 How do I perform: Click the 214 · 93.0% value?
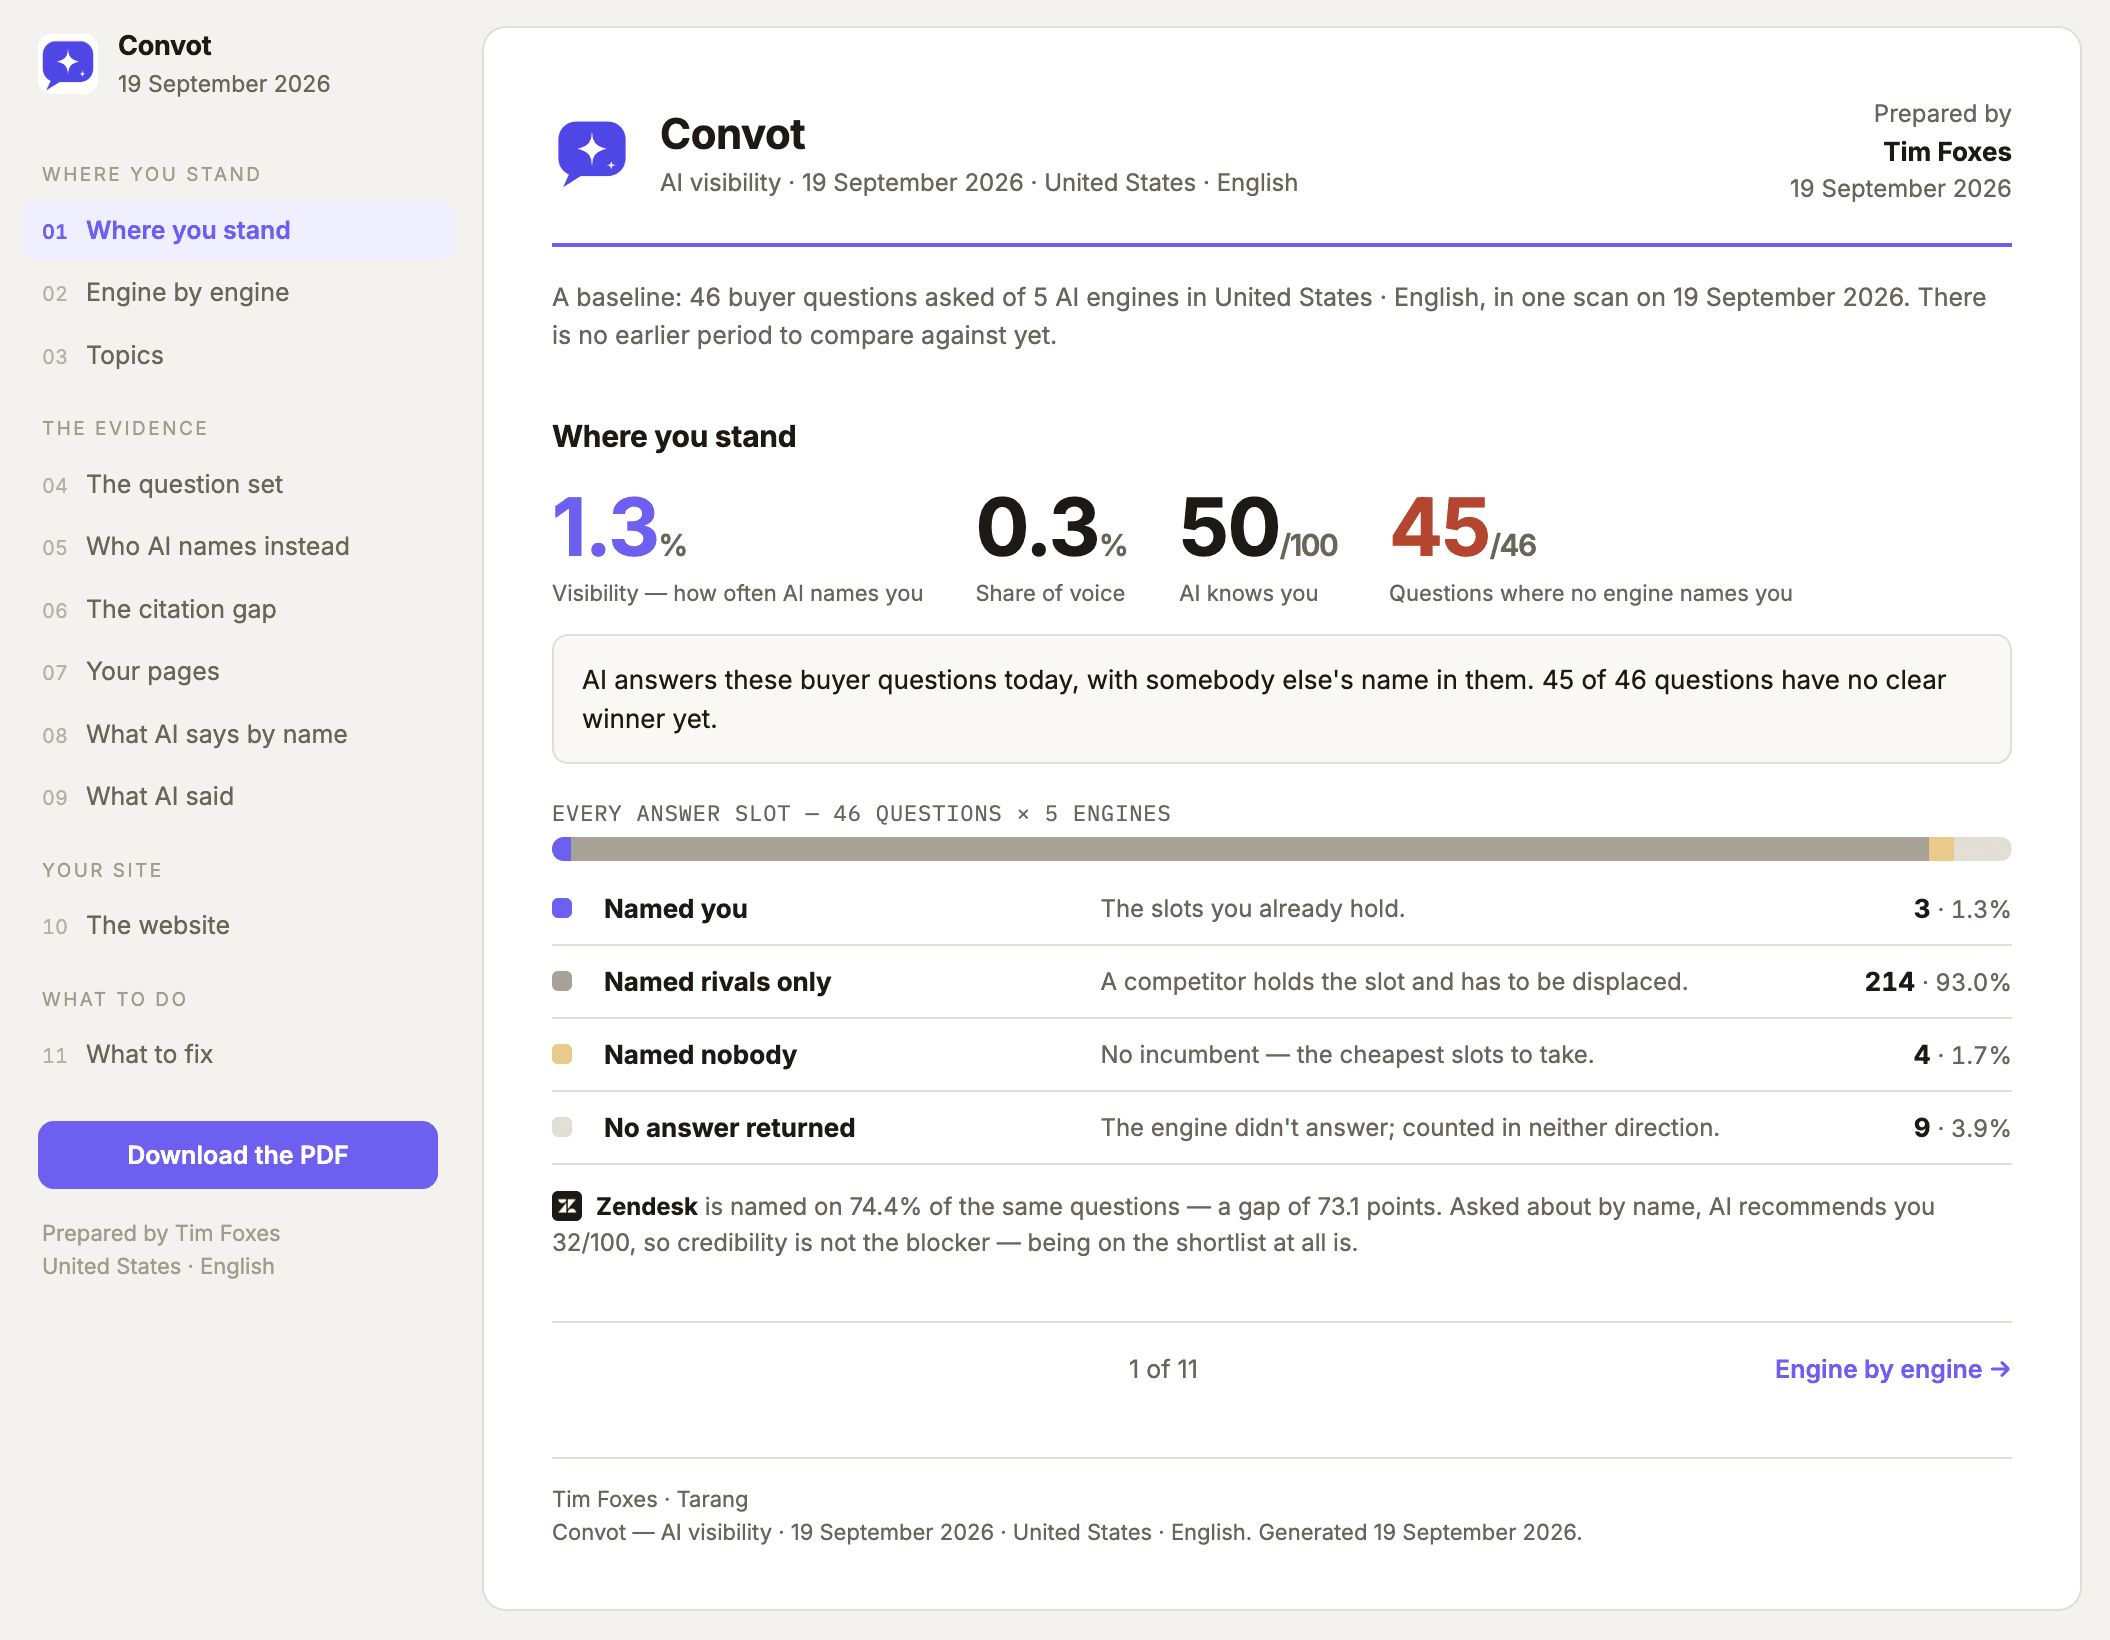coord(1937,982)
